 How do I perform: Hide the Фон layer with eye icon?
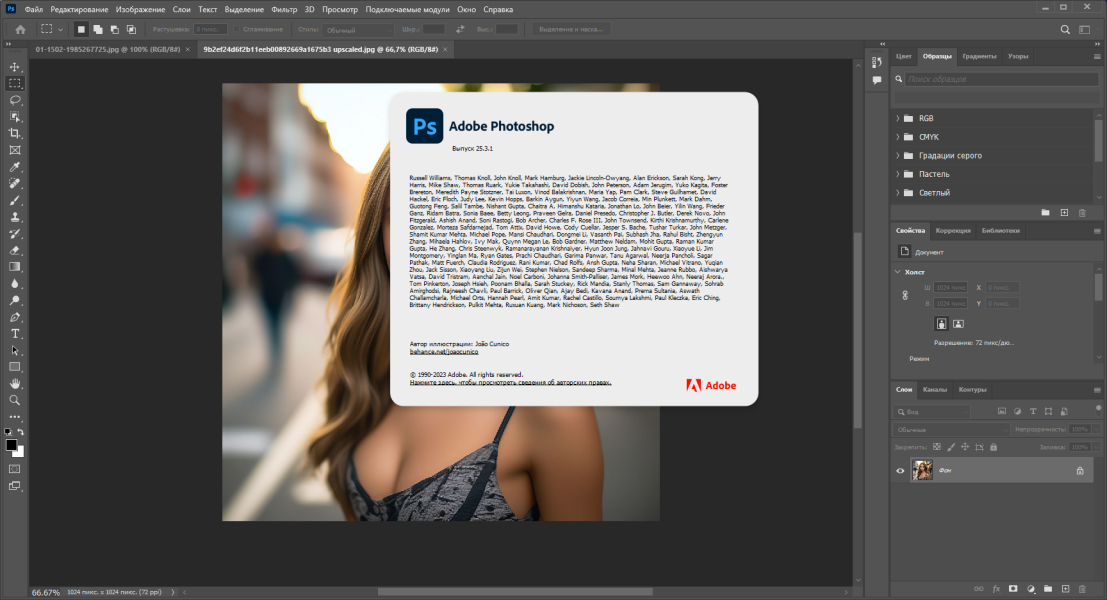pyautogui.click(x=900, y=471)
